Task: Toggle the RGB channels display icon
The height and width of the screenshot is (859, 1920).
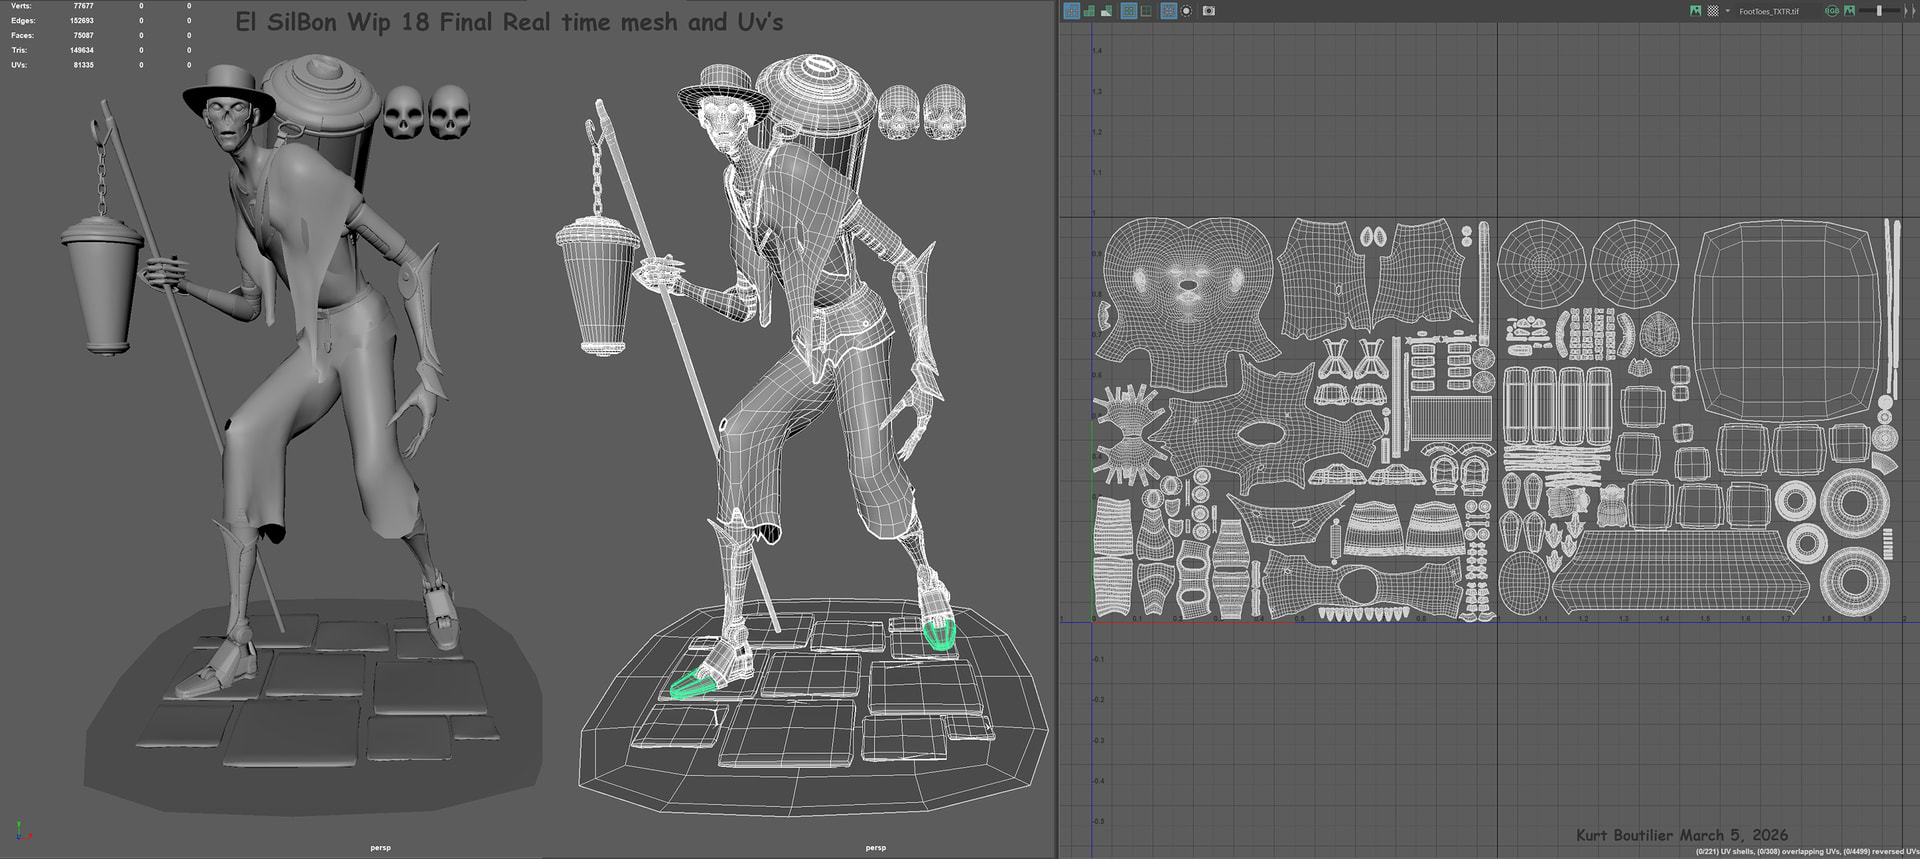Action: tap(1832, 11)
